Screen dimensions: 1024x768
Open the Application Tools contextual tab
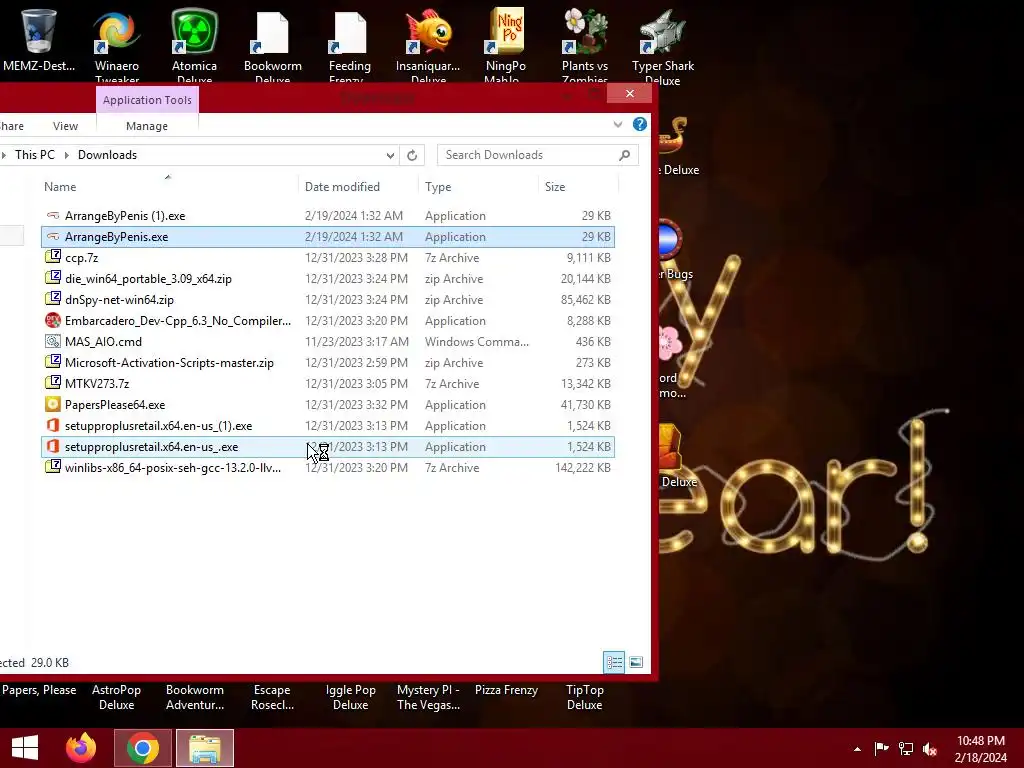(x=147, y=100)
